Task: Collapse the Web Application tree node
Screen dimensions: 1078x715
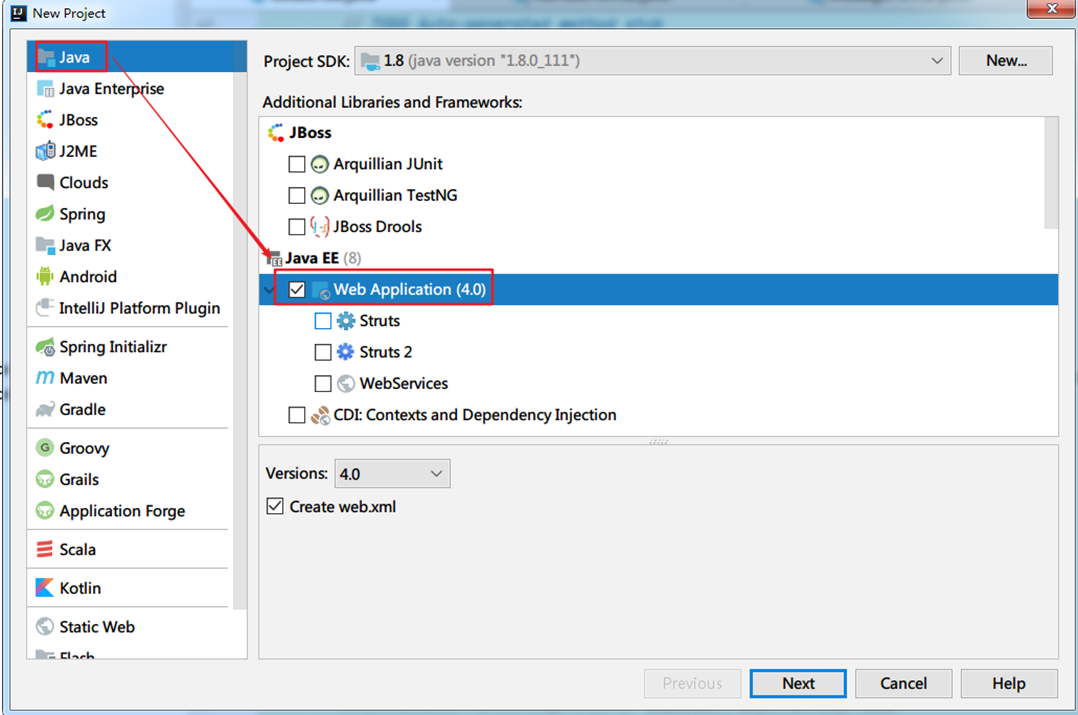Action: point(267,290)
